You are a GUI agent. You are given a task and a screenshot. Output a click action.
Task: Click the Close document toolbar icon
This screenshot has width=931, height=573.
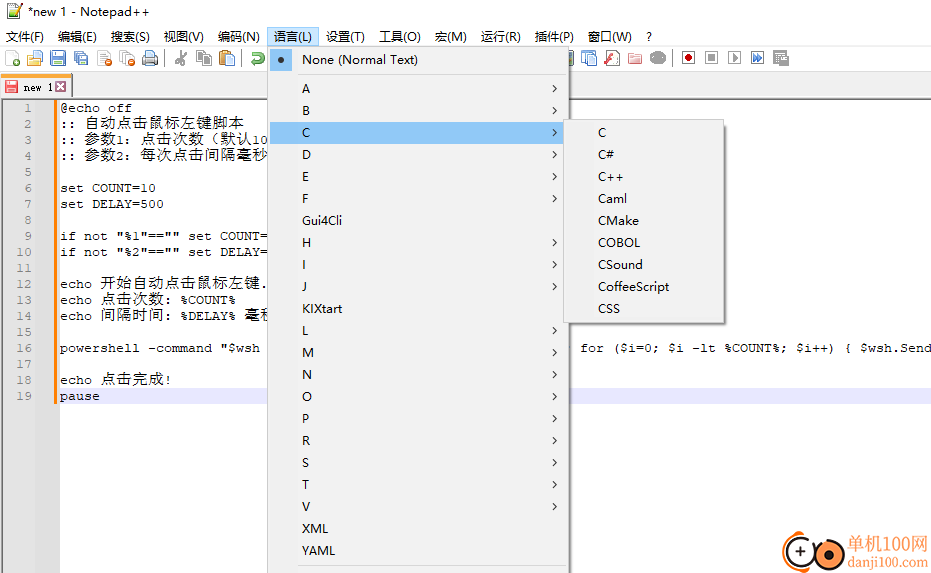click(x=104, y=58)
